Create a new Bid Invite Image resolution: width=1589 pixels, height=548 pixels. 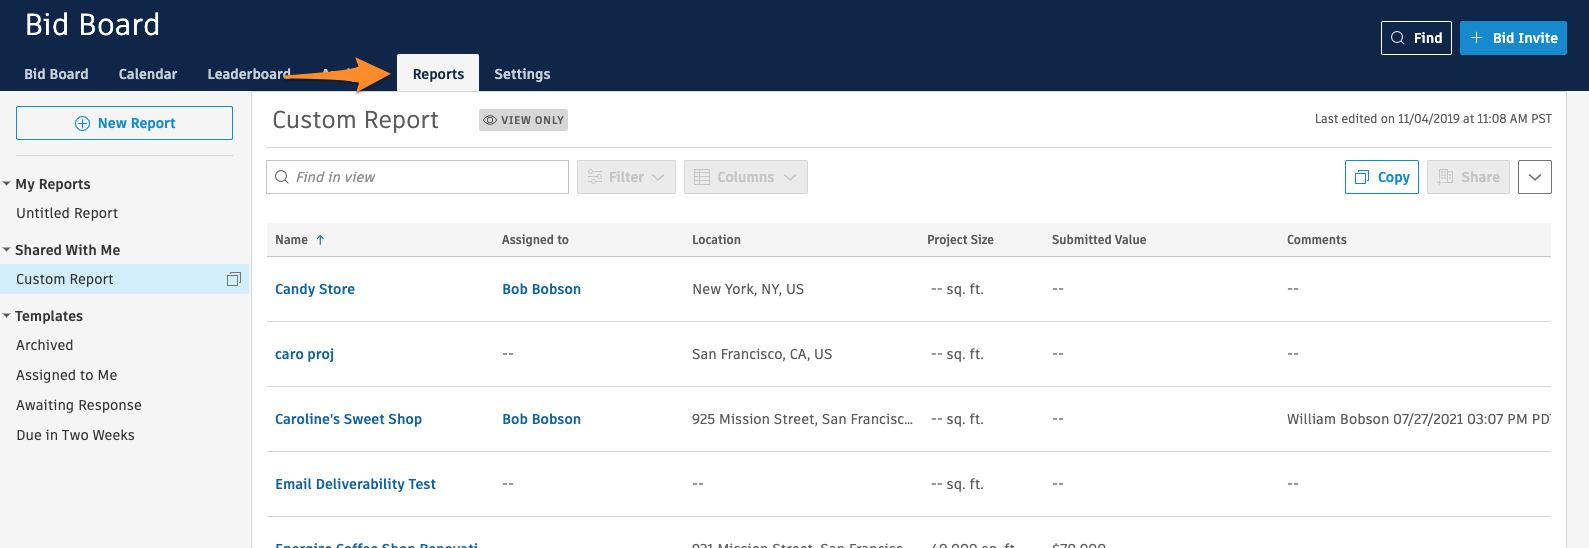pos(1512,38)
